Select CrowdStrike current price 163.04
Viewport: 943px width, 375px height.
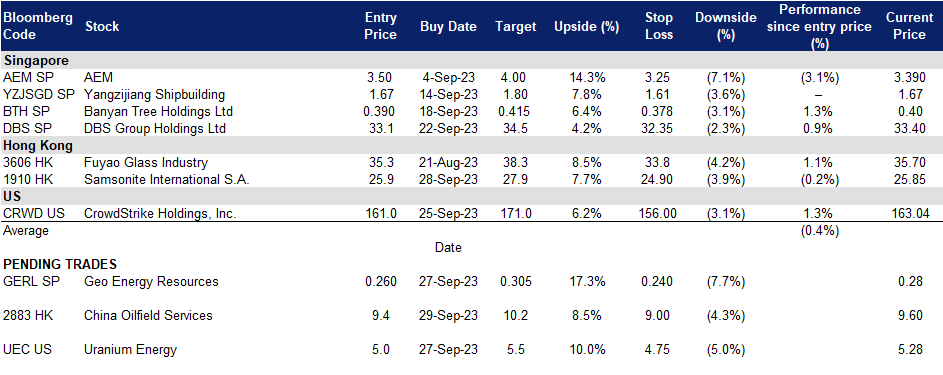pos(908,213)
